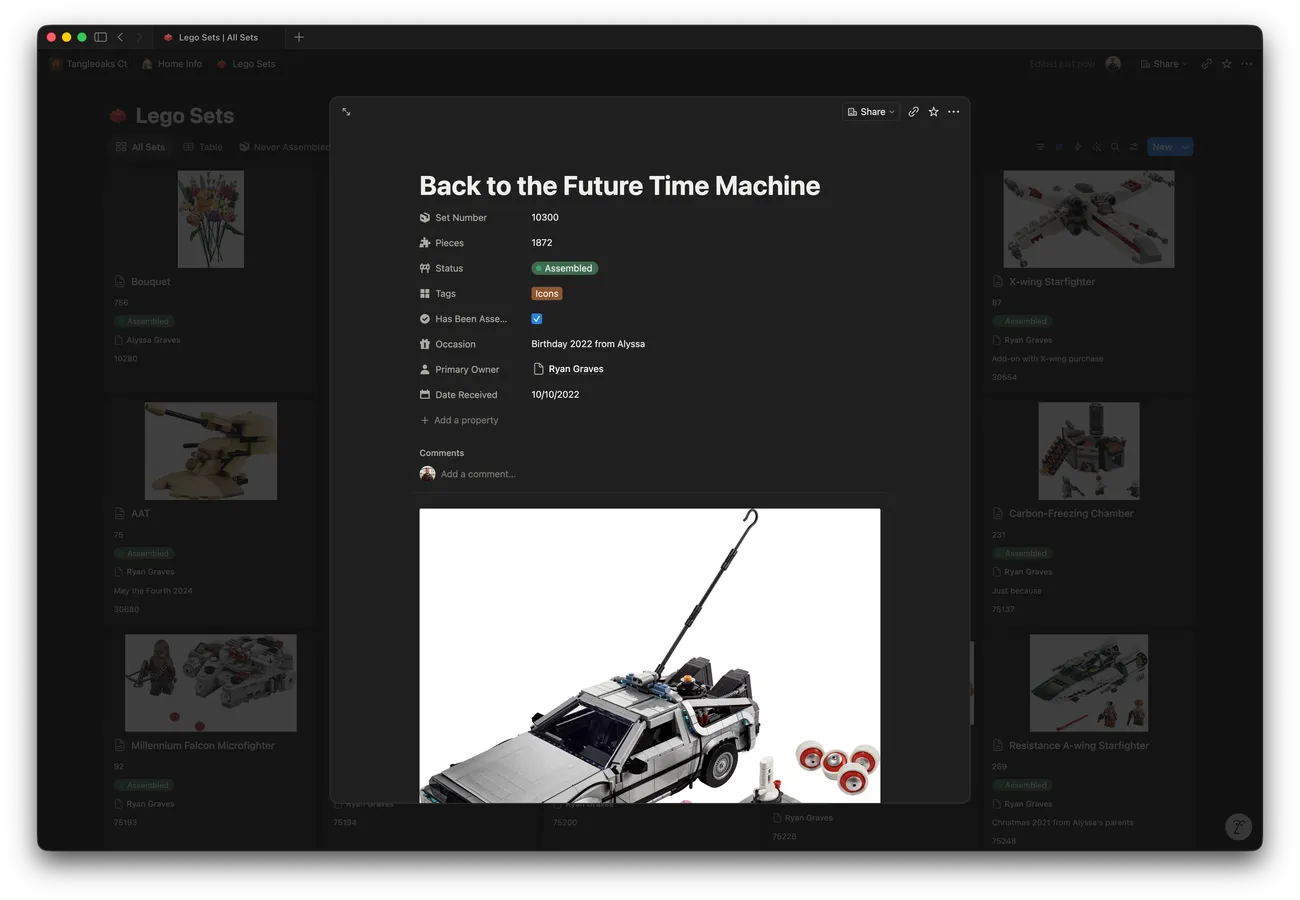Open a new tab with the plus icon
The height and width of the screenshot is (900, 1300).
pos(299,37)
